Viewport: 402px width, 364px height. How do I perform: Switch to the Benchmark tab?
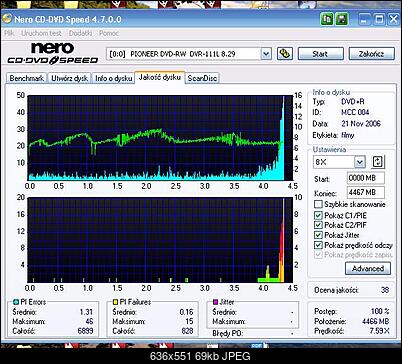27,78
